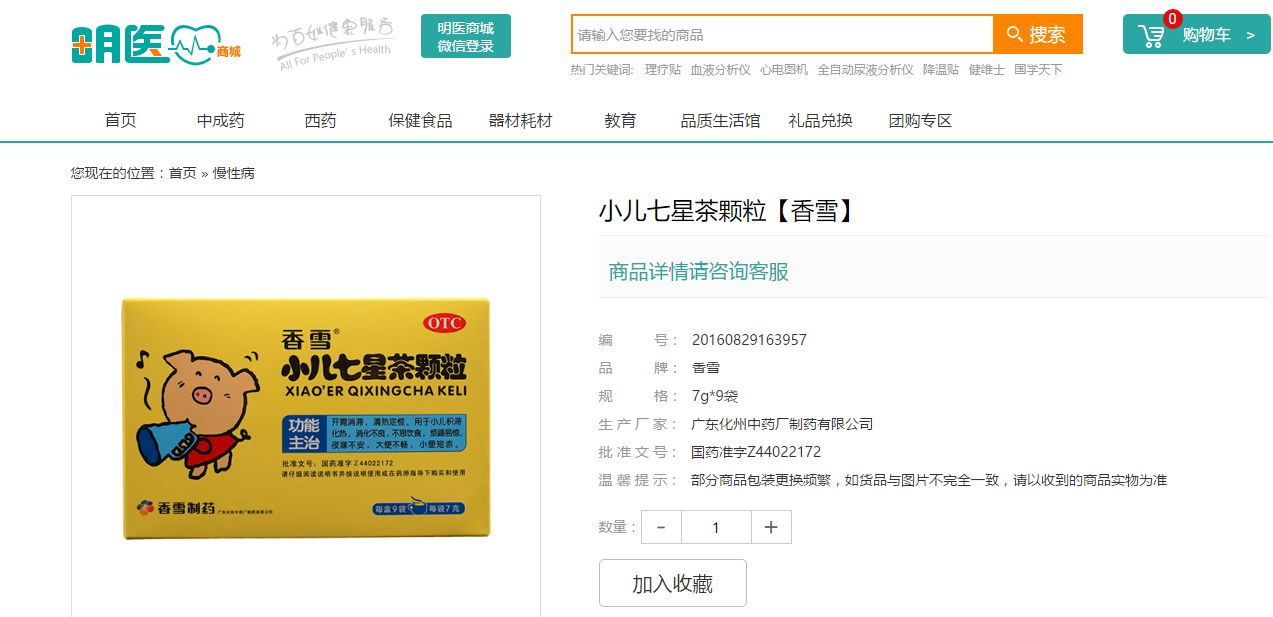This screenshot has width=1273, height=617.
Task: Click the 温馨提示 notice text
Action: [x=929, y=480]
